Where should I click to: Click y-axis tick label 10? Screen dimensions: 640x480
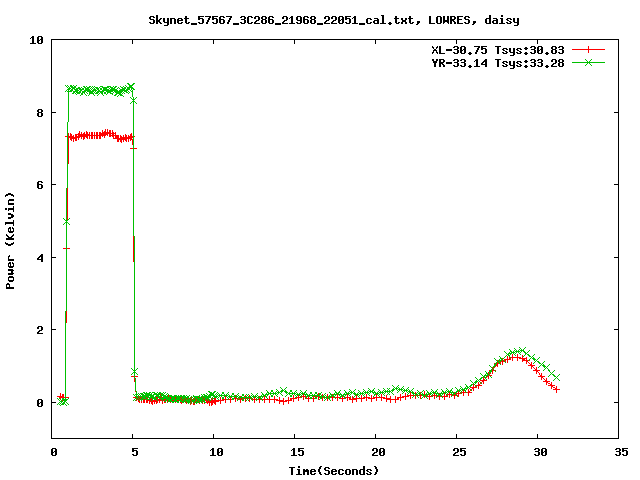[36, 40]
